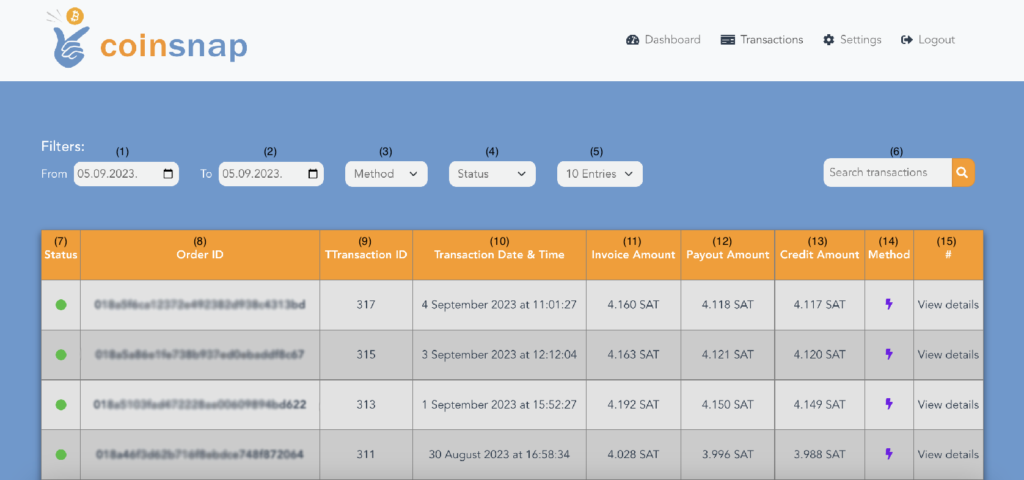
Task: Click the orange search magnifier button
Action: [x=962, y=172]
